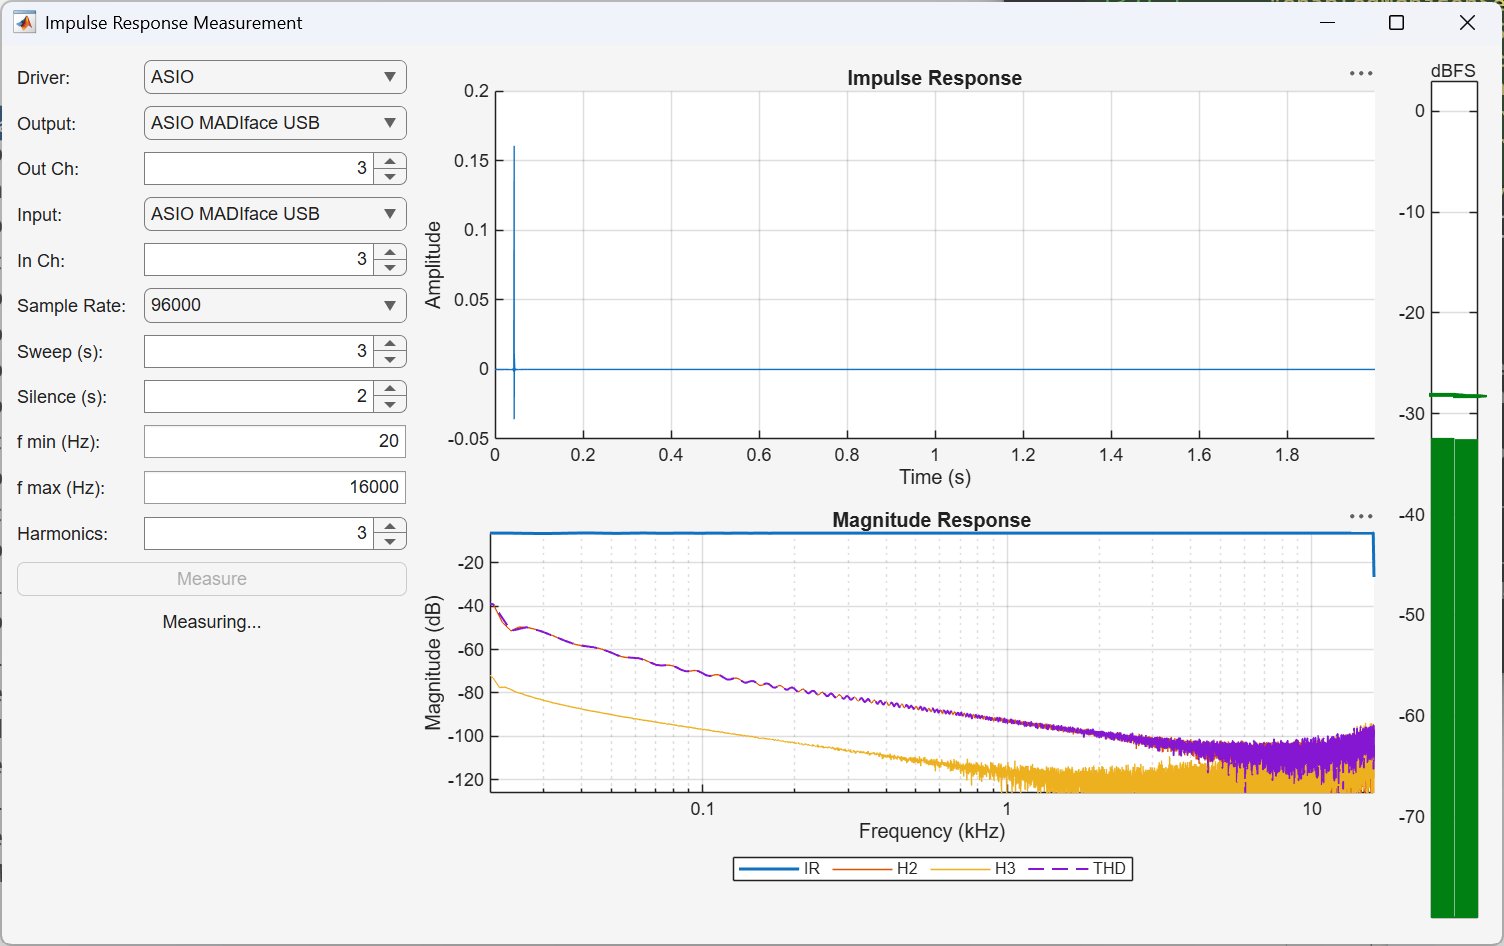This screenshot has height=946, width=1504.
Task: Decrease Sweep seconds with down arrow
Action: coord(390,360)
